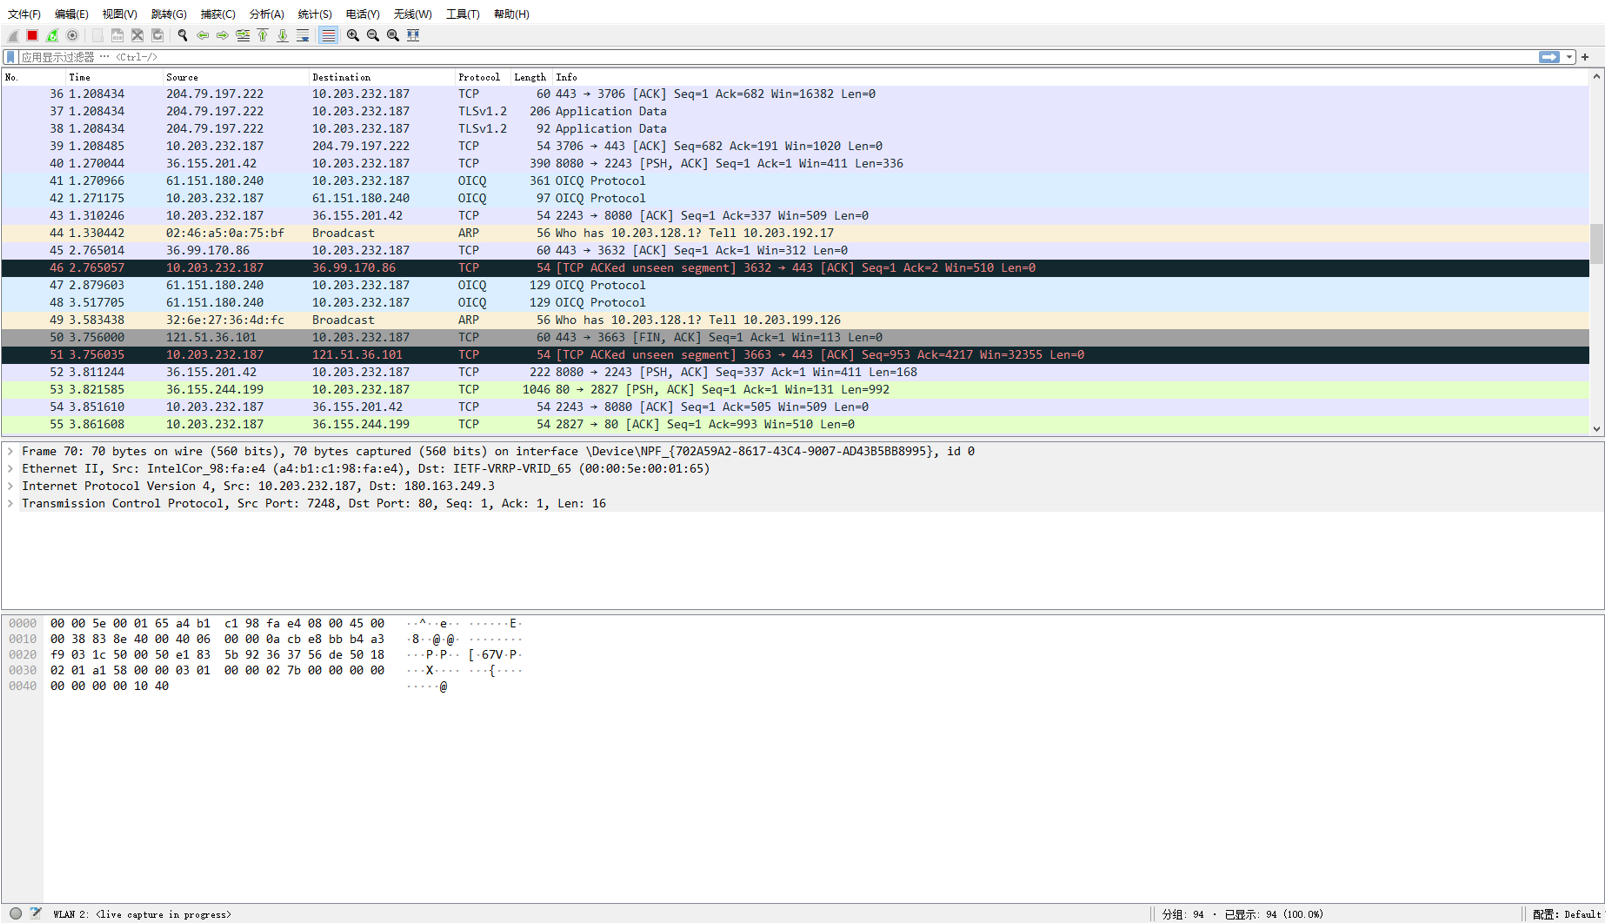Sort by the Time column header
The image size is (1606, 923).
113,77
